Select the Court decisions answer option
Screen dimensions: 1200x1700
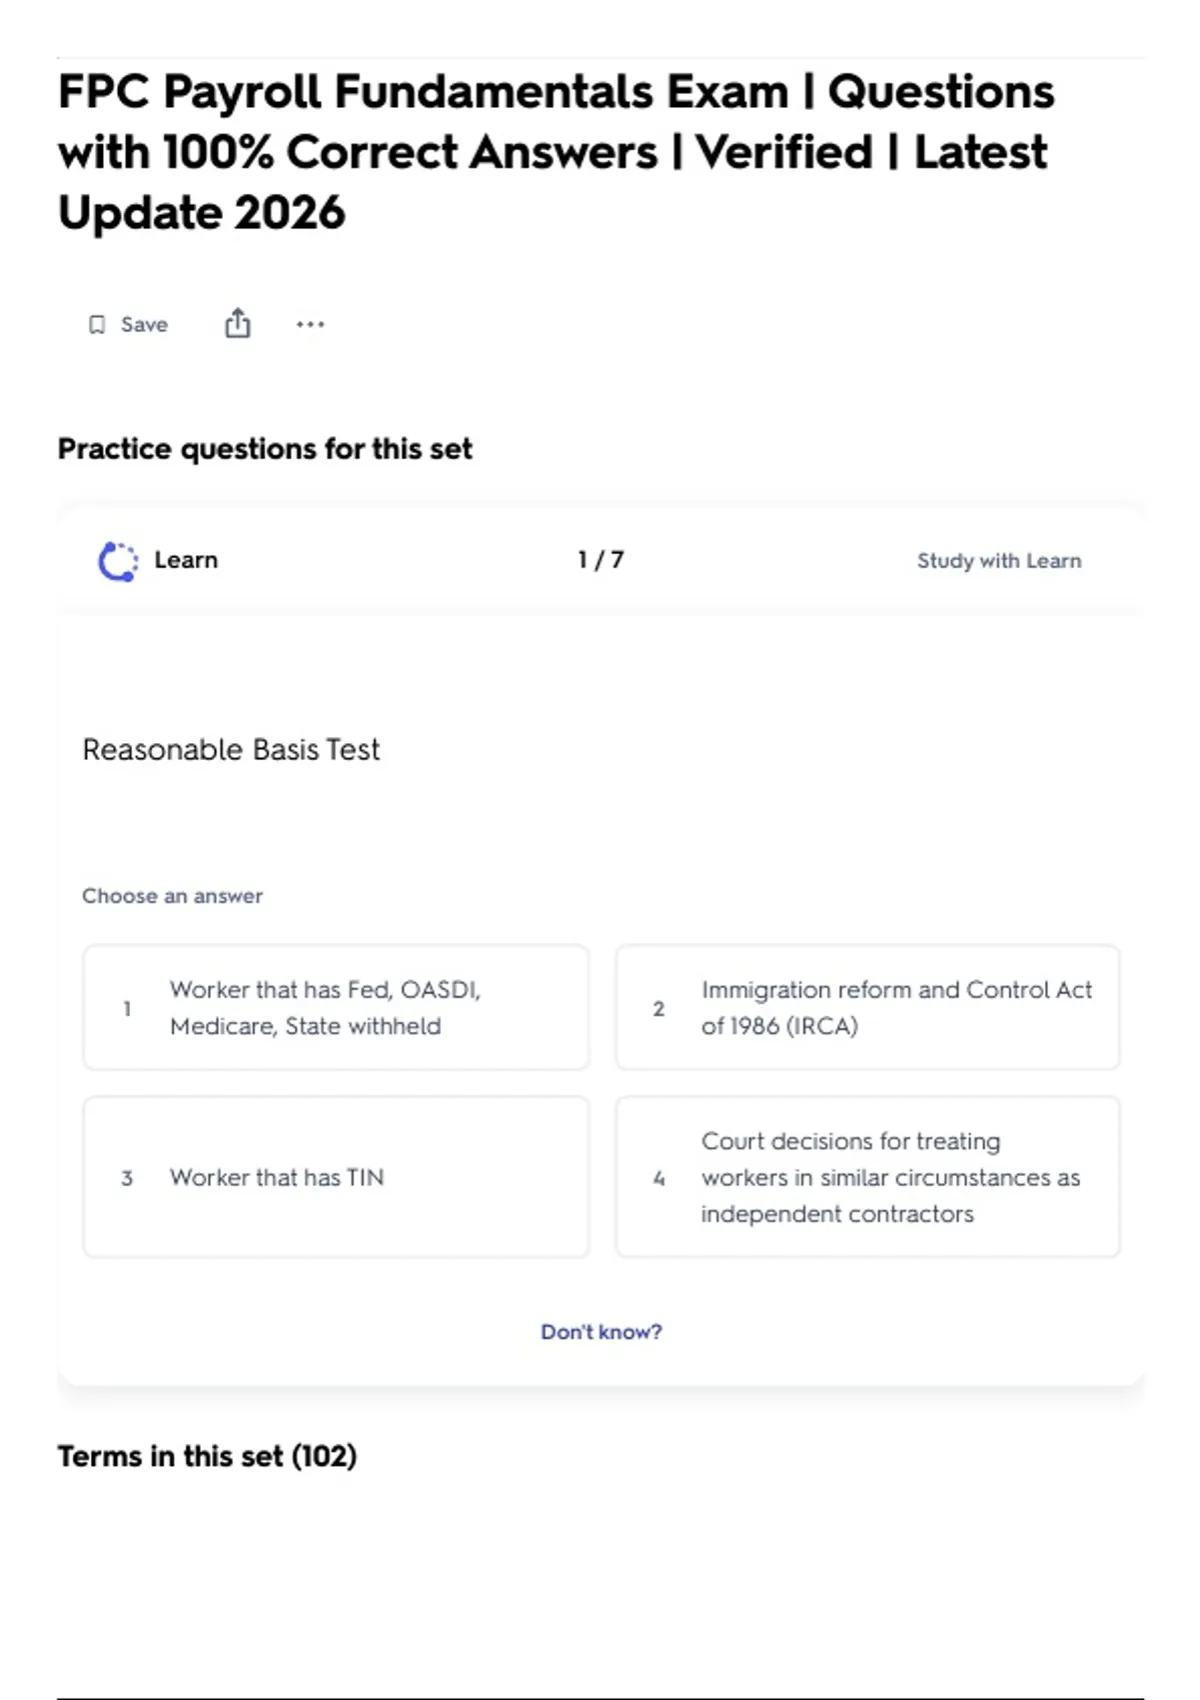(x=868, y=1177)
